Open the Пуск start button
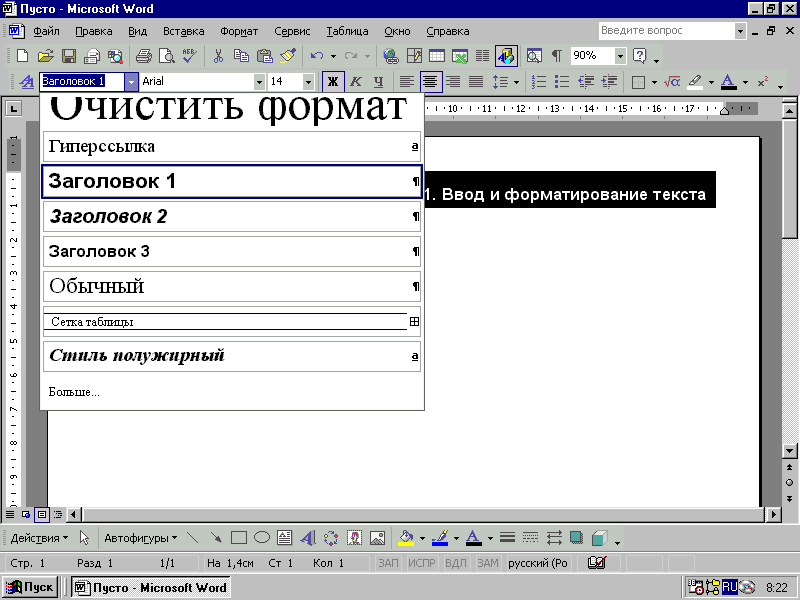This screenshot has height=600, width=800. (31, 587)
